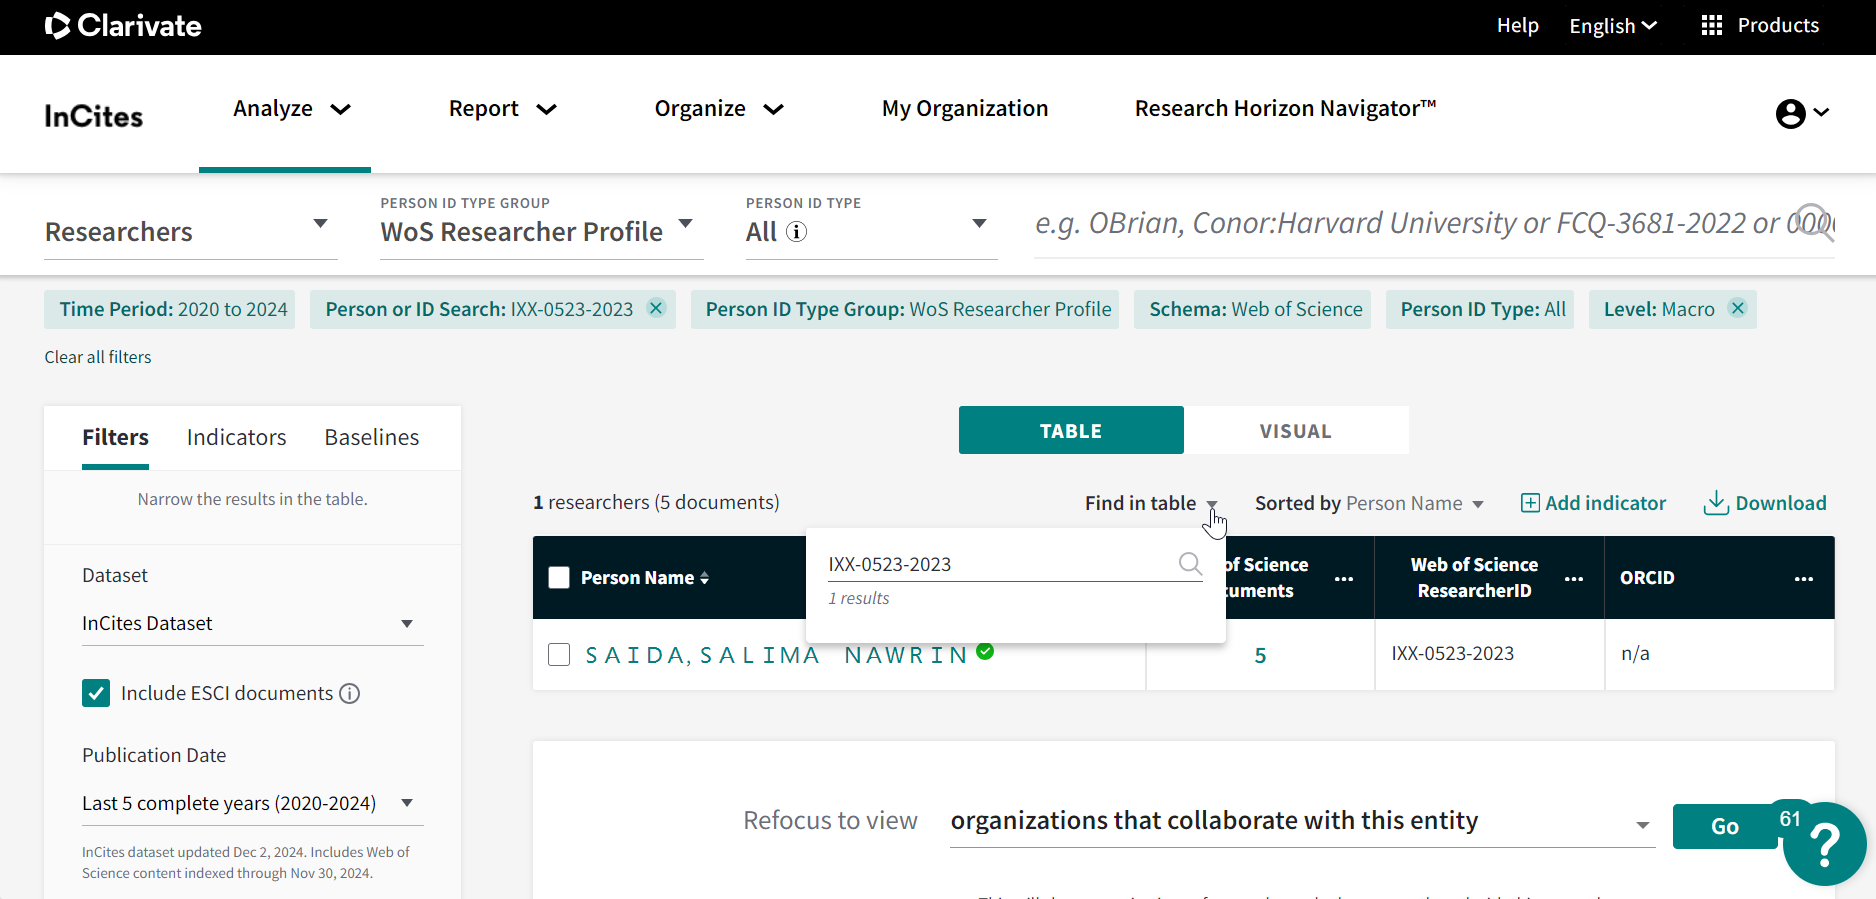Open Research Horizon Navigator
The width and height of the screenshot is (1876, 899).
pyautogui.click(x=1285, y=109)
